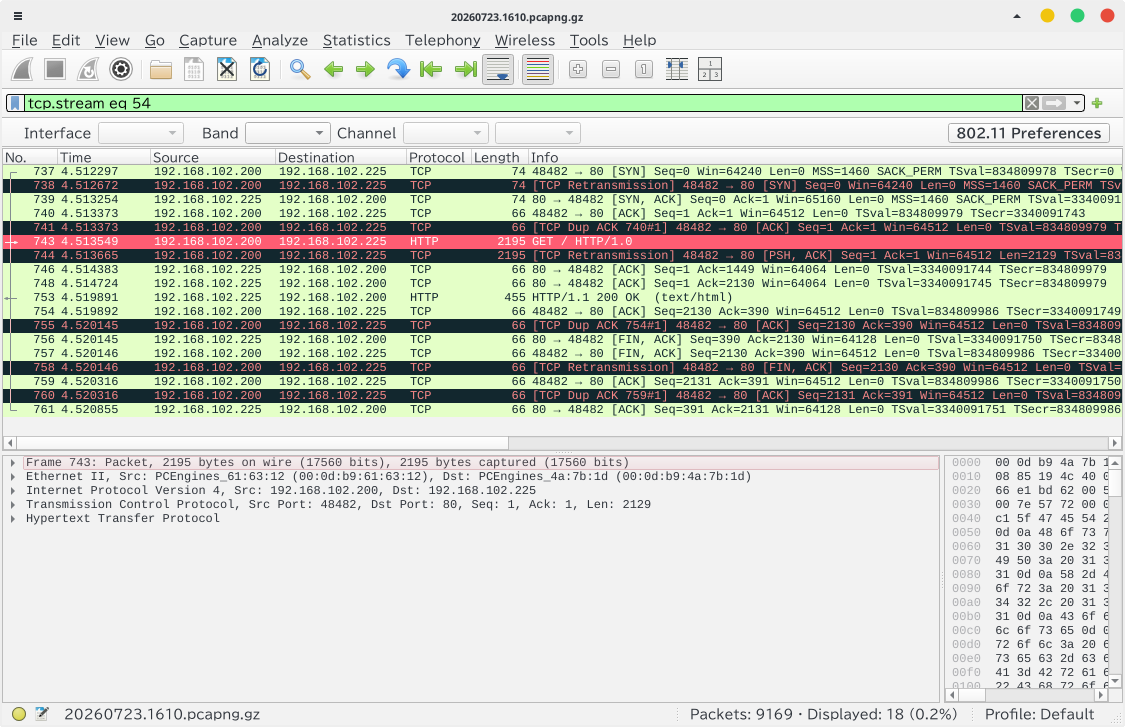The image size is (1125, 727).
Task: Click Profile: Default in status bar
Action: click(x=1039, y=714)
